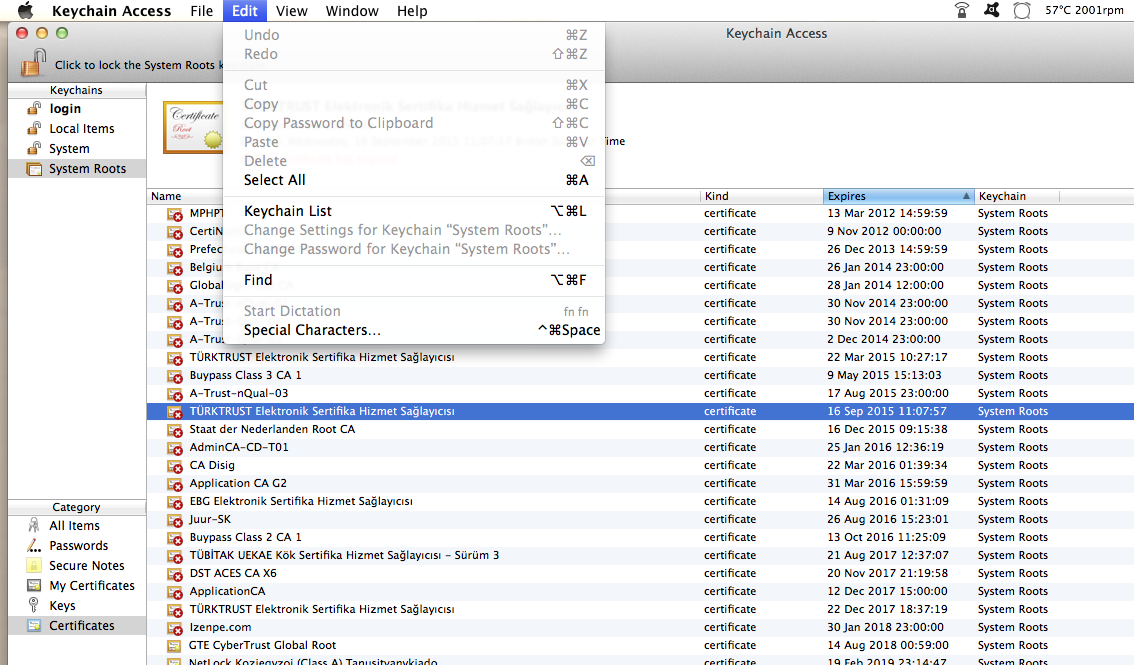This screenshot has width=1134, height=665.
Task: Select the All Items category
Action: tap(77, 525)
